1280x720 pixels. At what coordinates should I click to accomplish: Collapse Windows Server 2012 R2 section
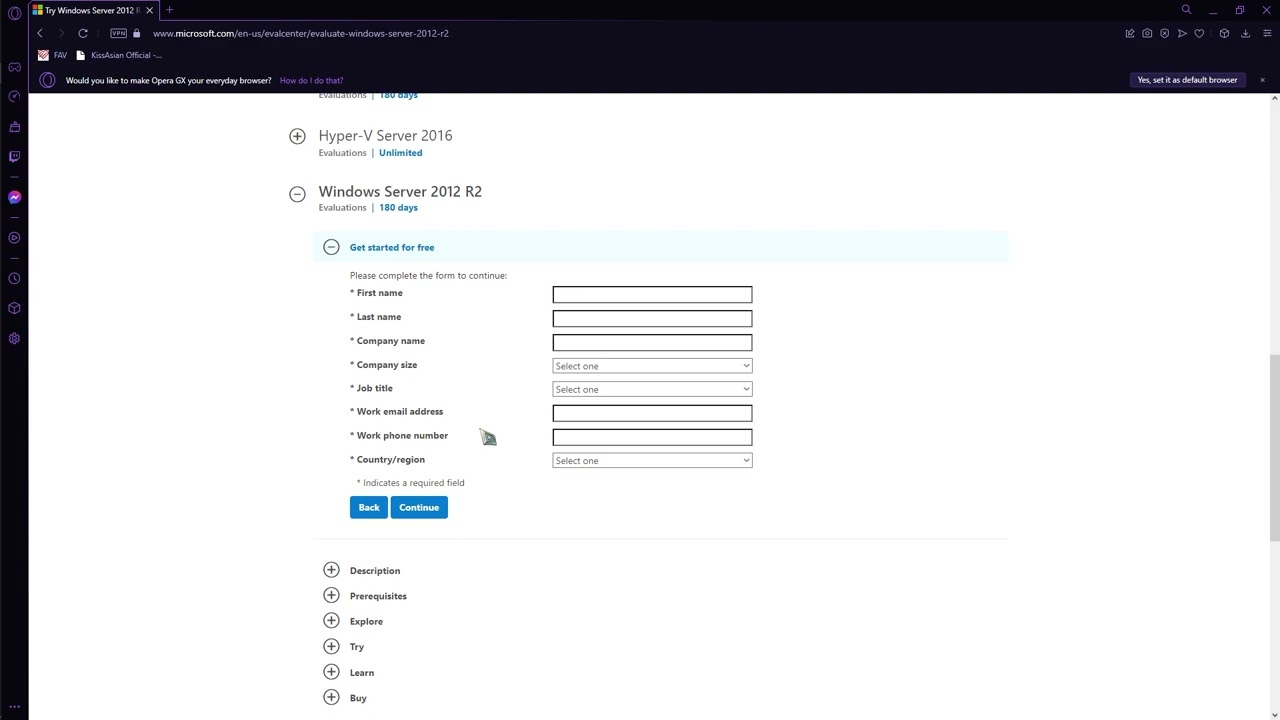[297, 194]
